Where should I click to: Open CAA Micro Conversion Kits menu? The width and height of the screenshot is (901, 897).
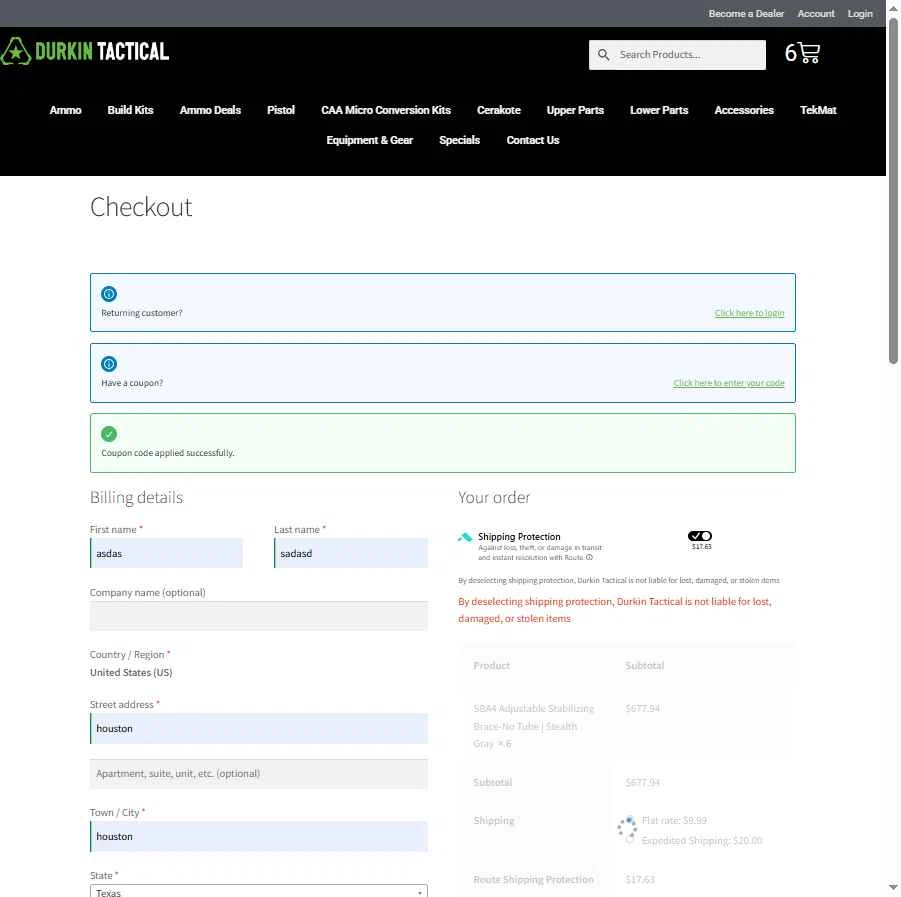click(x=386, y=110)
